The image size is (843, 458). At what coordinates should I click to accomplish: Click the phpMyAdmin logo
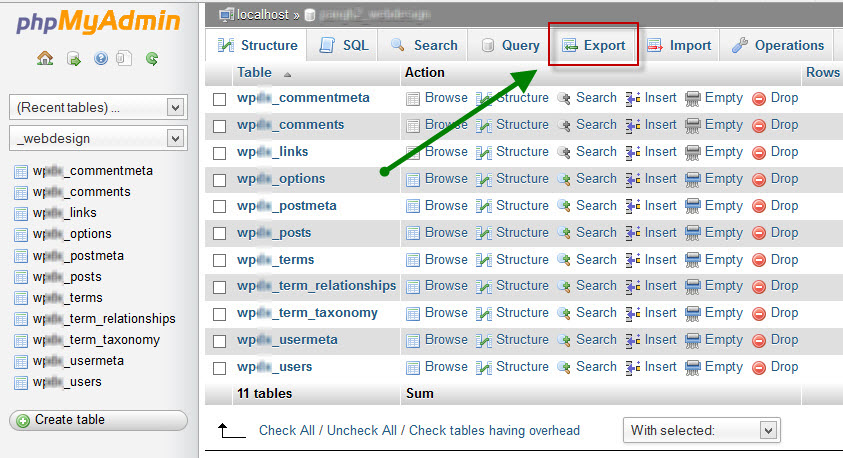[x=98, y=22]
